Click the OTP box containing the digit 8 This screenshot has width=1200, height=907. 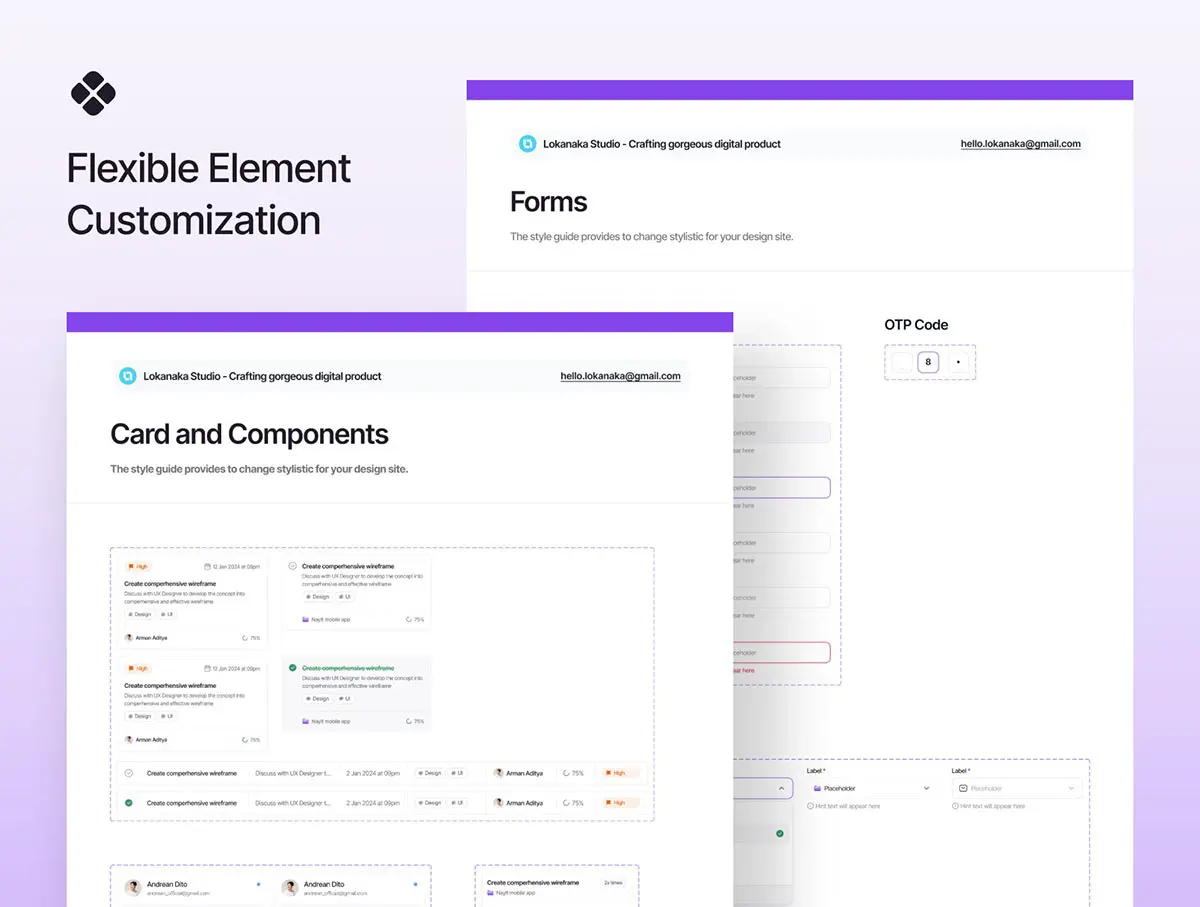pos(928,362)
